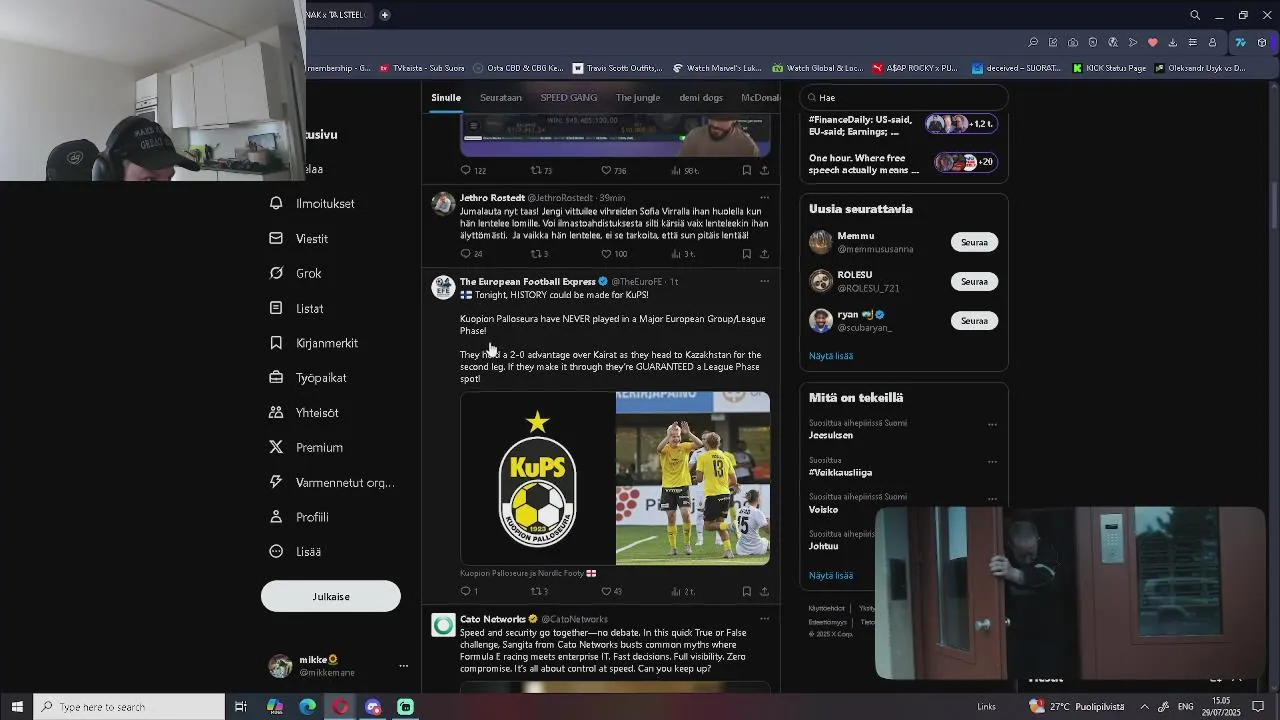Follow ROLESU with Seuraa button

pos(974,281)
